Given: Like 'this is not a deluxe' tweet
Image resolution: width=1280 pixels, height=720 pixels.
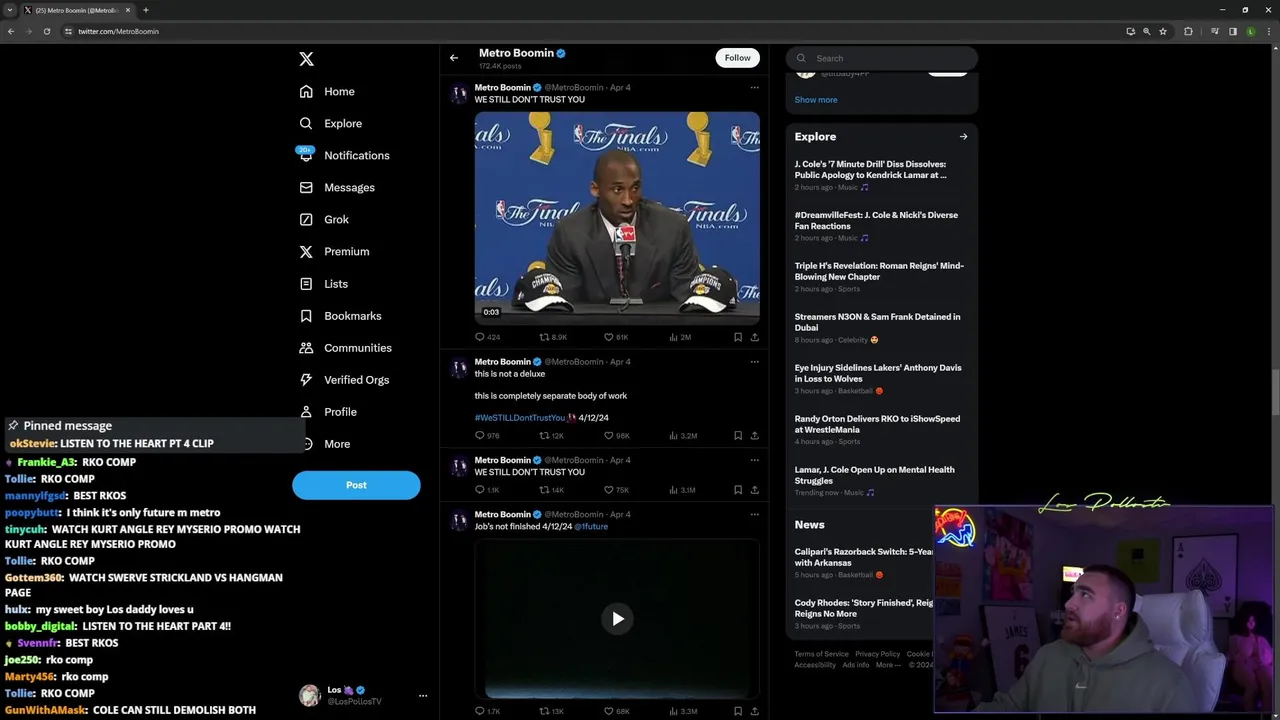Looking at the screenshot, I should coord(609,436).
